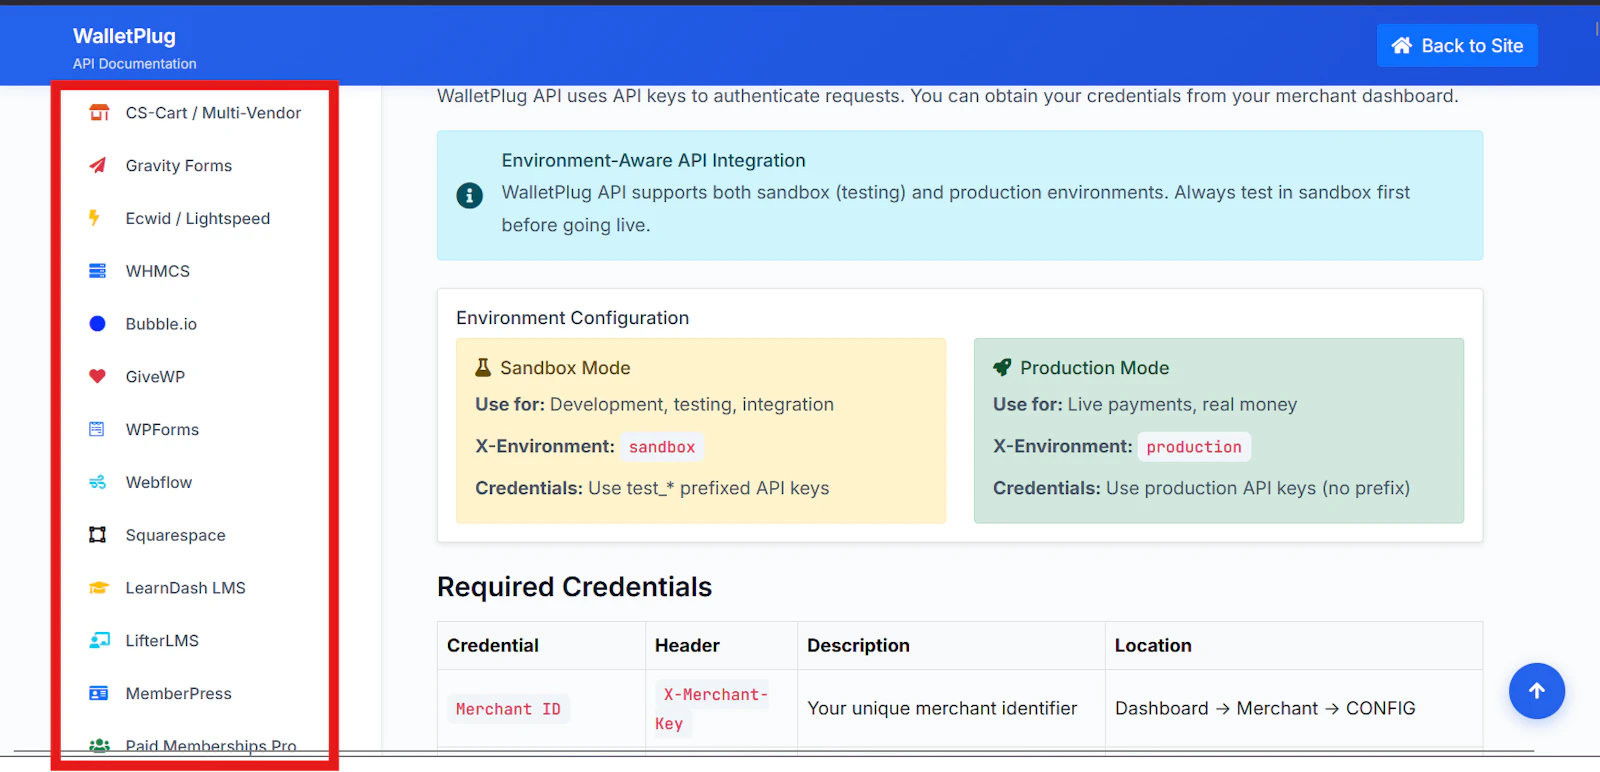The width and height of the screenshot is (1600, 772).
Task: Click the Required Credentials heading
Action: pyautogui.click(x=575, y=587)
